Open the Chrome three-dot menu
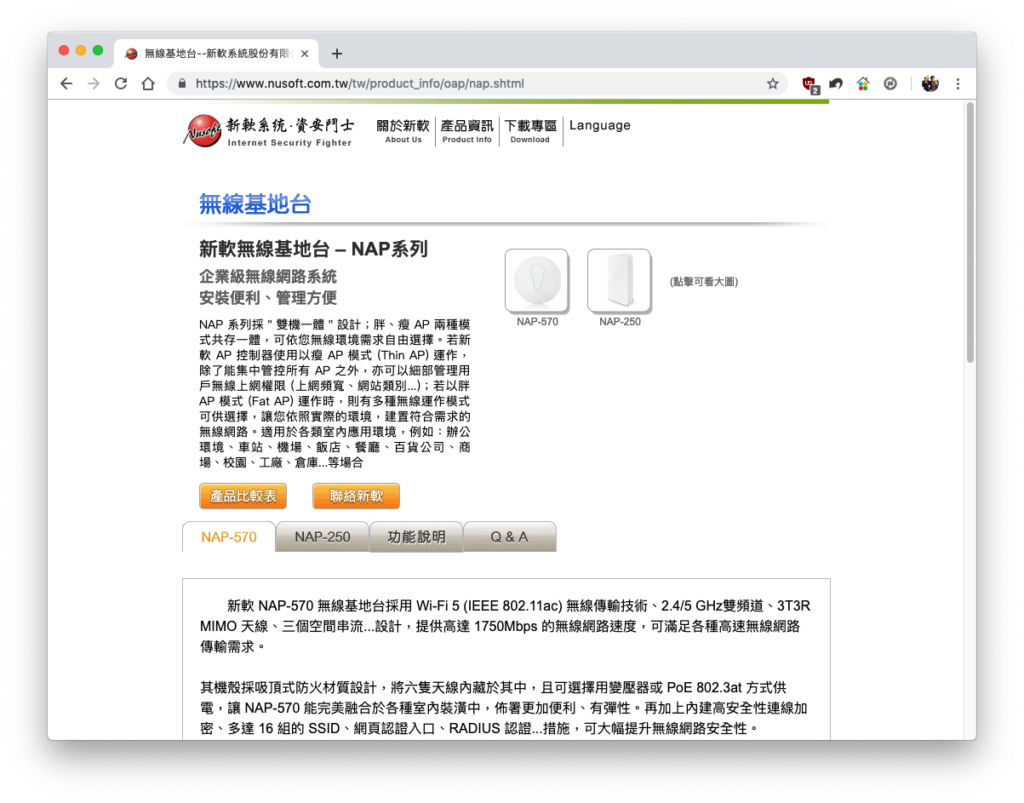 click(958, 84)
